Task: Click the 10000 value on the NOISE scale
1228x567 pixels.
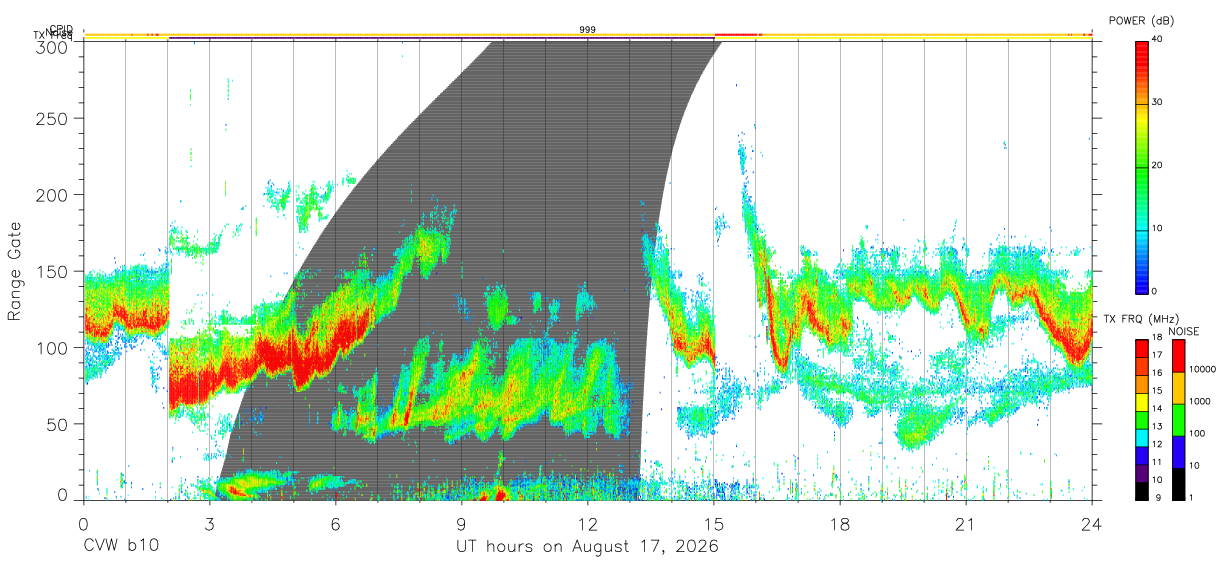Action: pyautogui.click(x=1202, y=369)
